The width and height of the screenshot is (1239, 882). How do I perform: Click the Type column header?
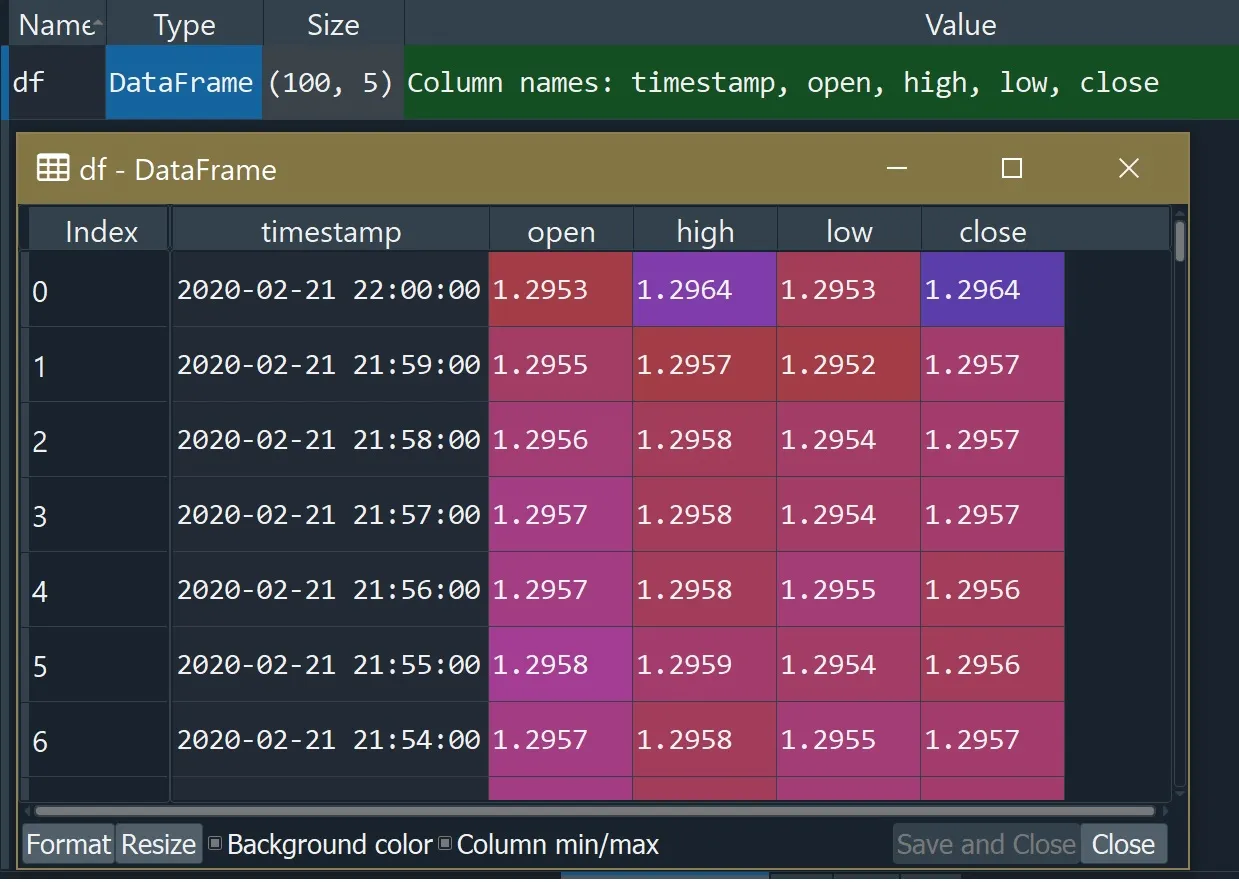click(185, 25)
